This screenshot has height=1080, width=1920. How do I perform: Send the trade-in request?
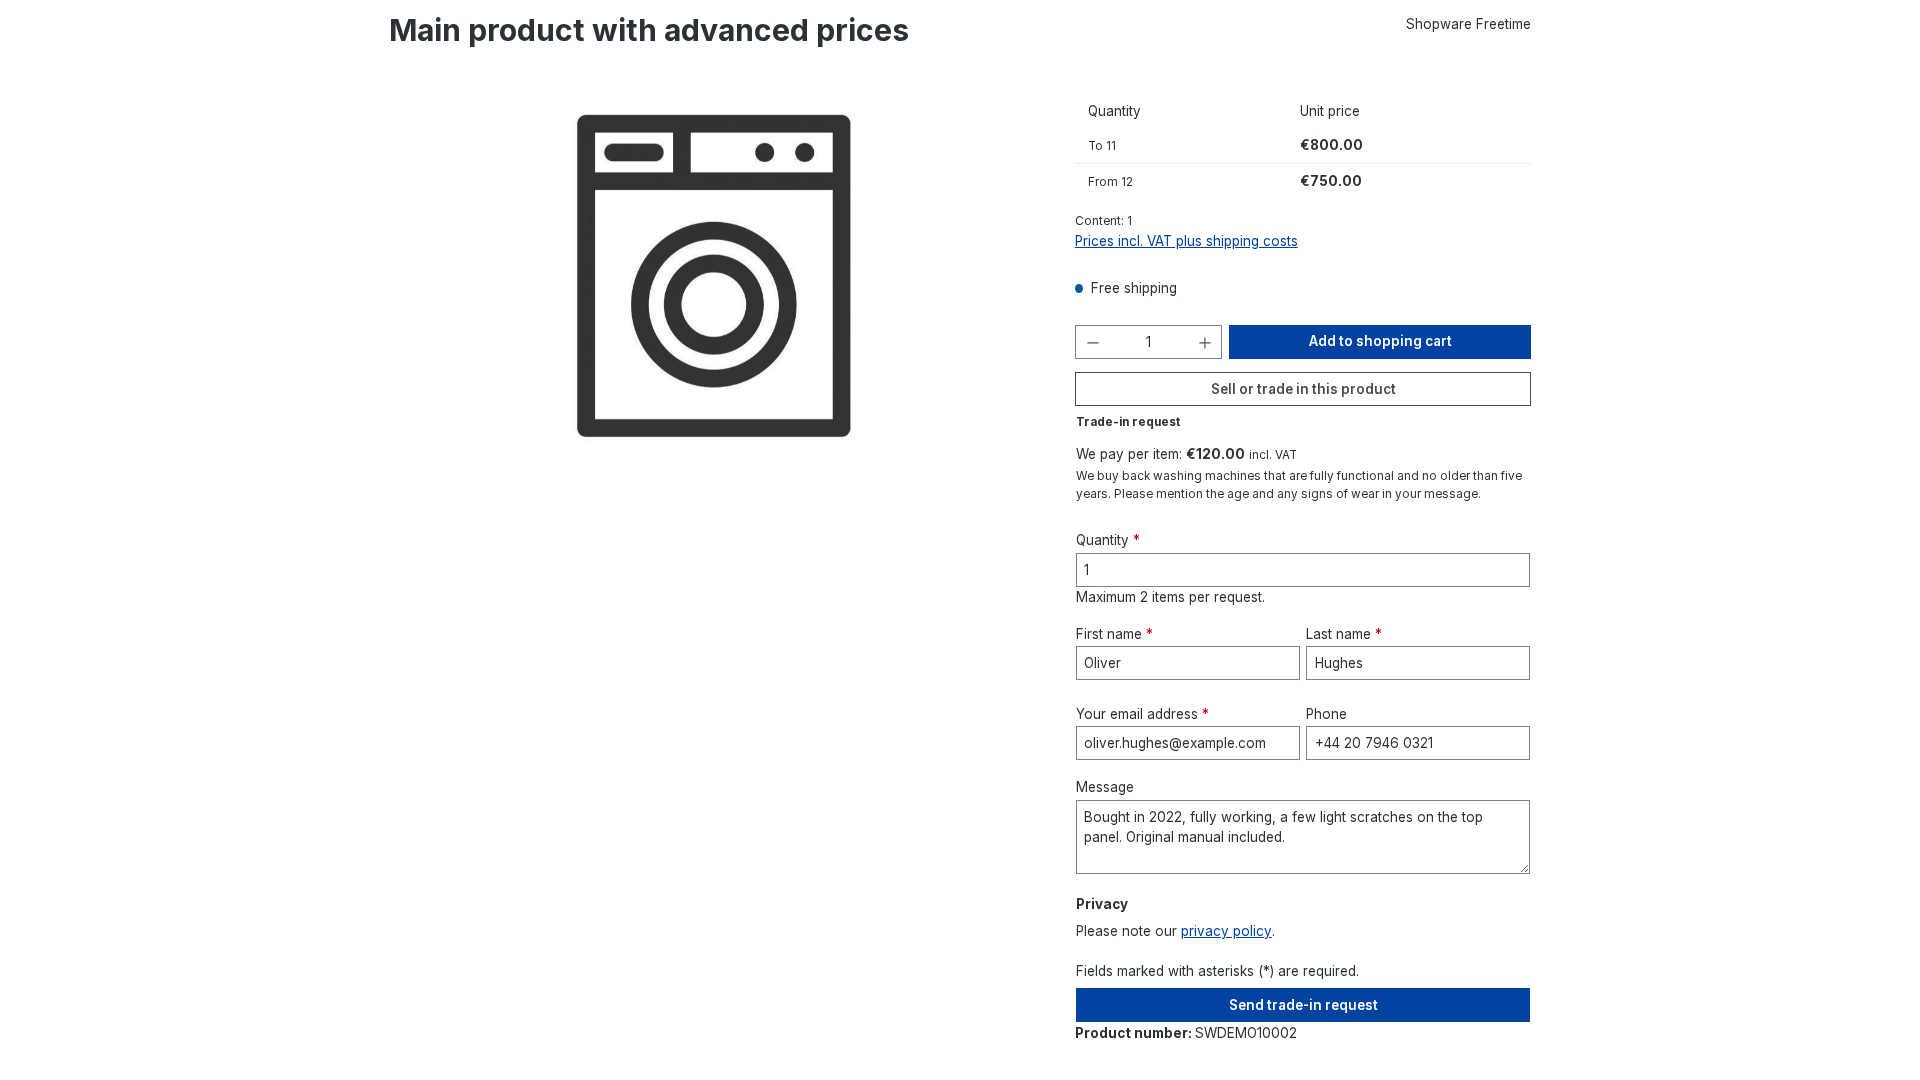click(x=1303, y=1005)
